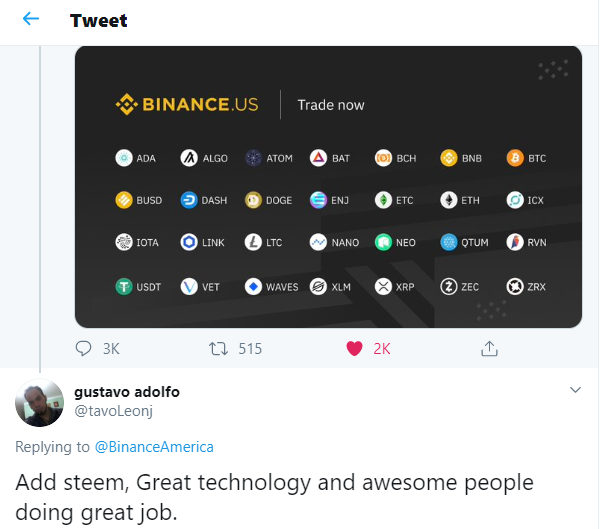Image resolution: width=600 pixels, height=529 pixels.
Task: Click the USDT tether coin icon
Action: [124, 286]
